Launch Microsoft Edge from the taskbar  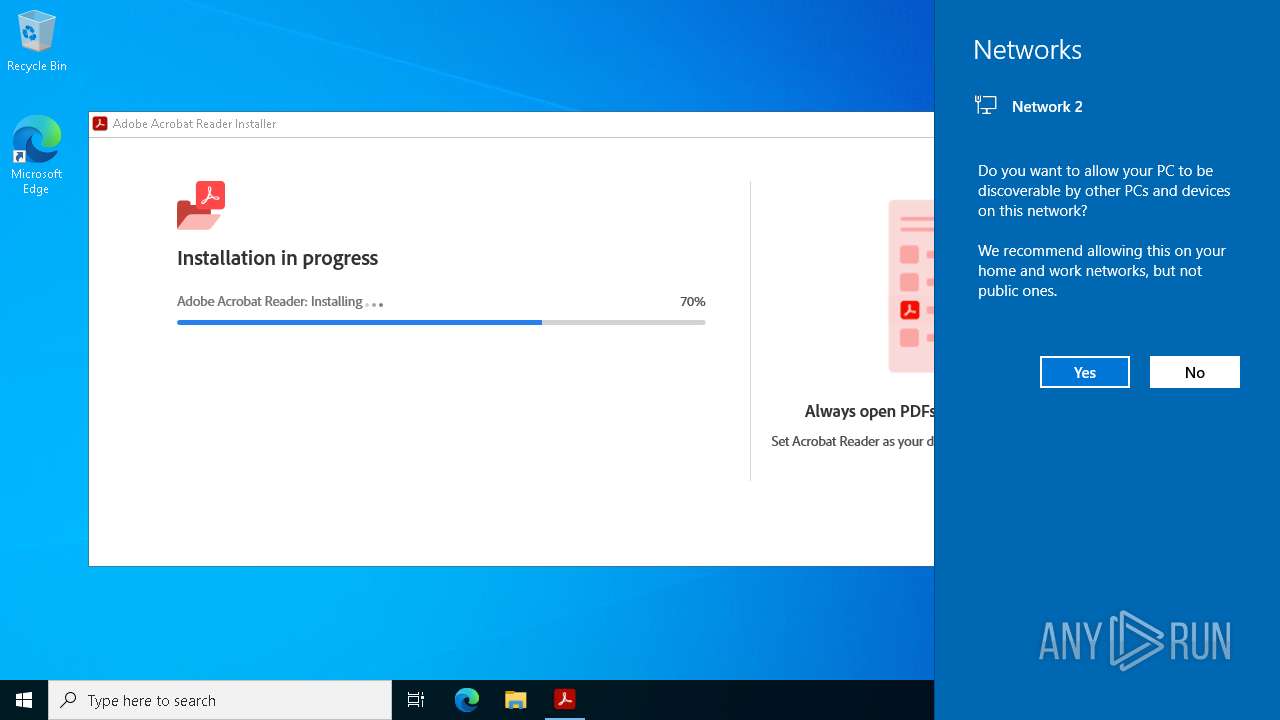click(x=467, y=700)
